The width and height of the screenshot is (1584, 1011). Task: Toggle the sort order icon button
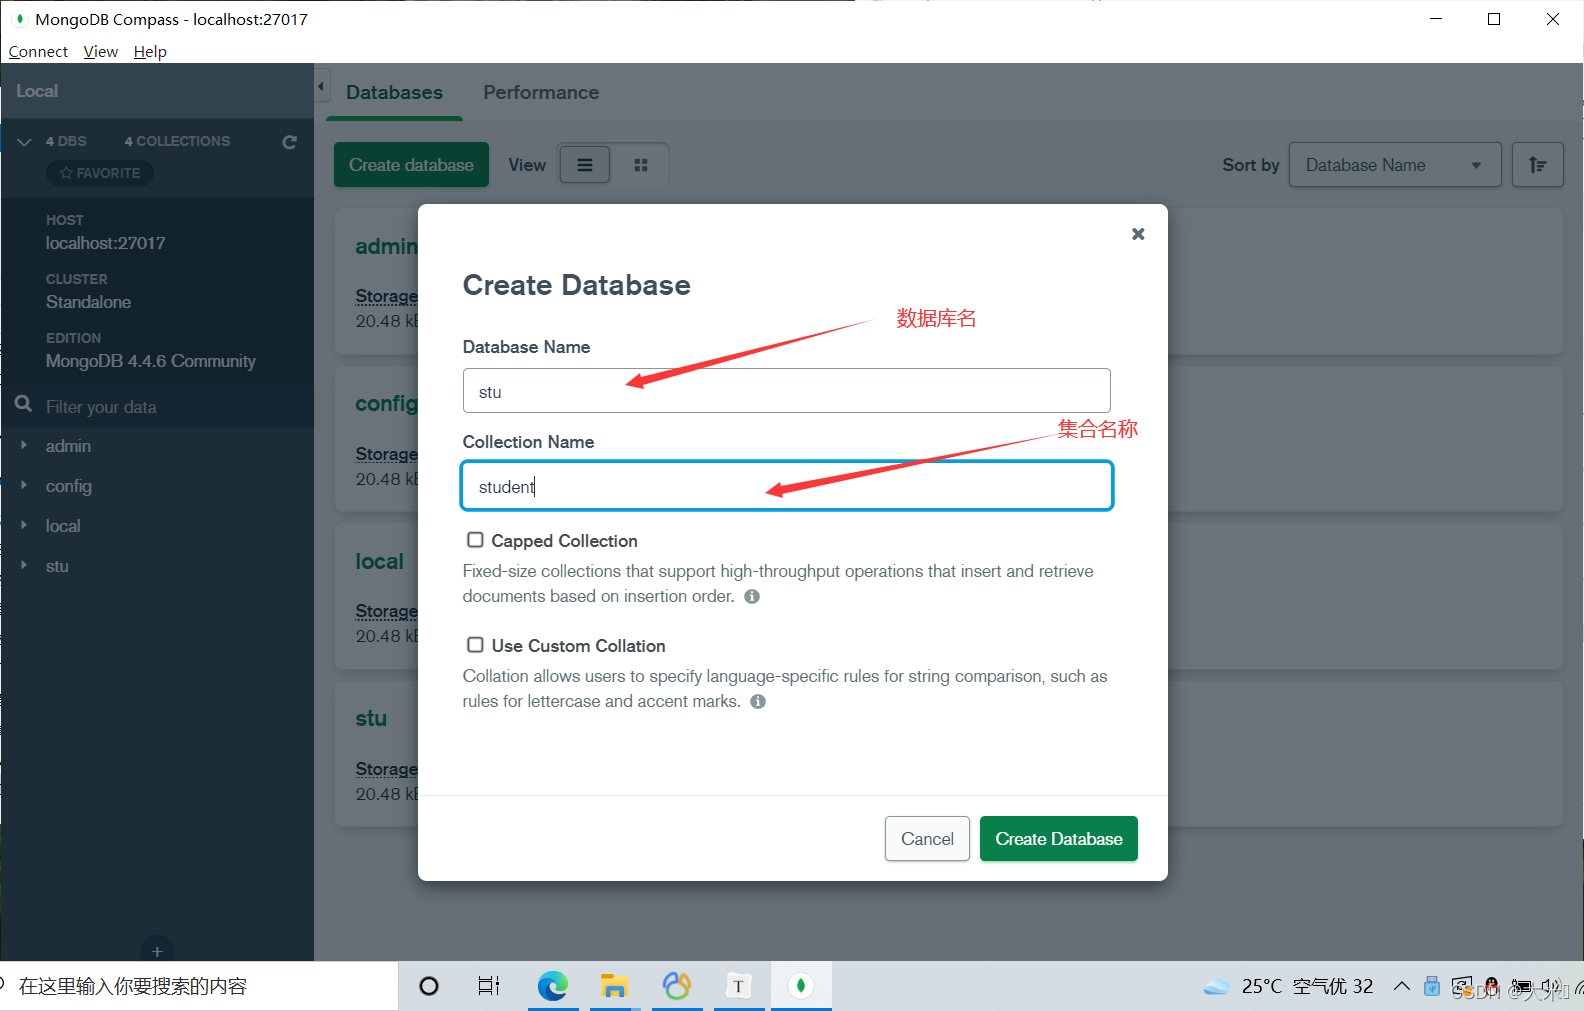click(x=1537, y=165)
